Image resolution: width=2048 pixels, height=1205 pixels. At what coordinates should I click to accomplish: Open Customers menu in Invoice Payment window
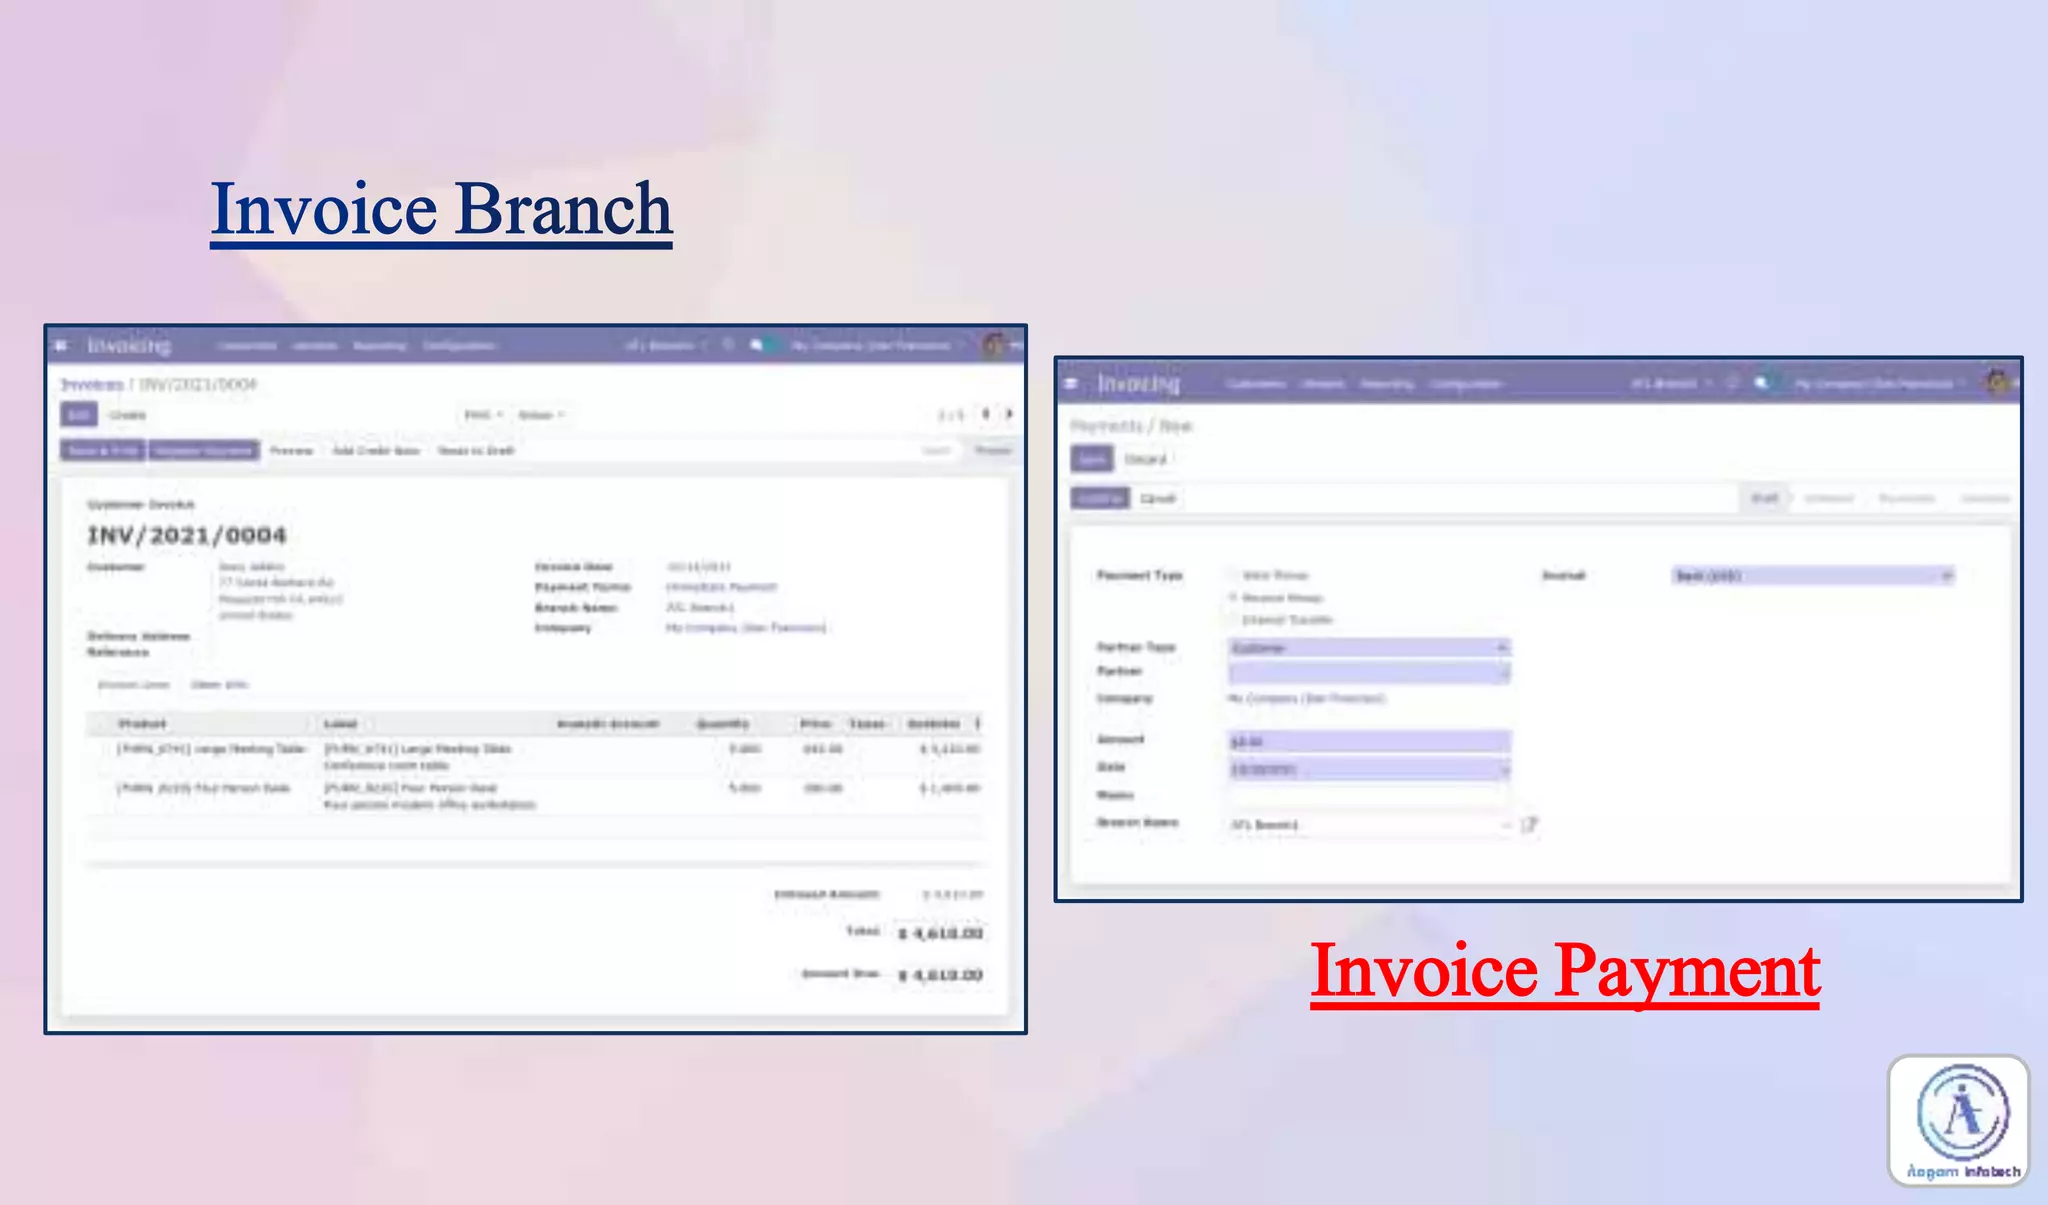tap(1256, 384)
